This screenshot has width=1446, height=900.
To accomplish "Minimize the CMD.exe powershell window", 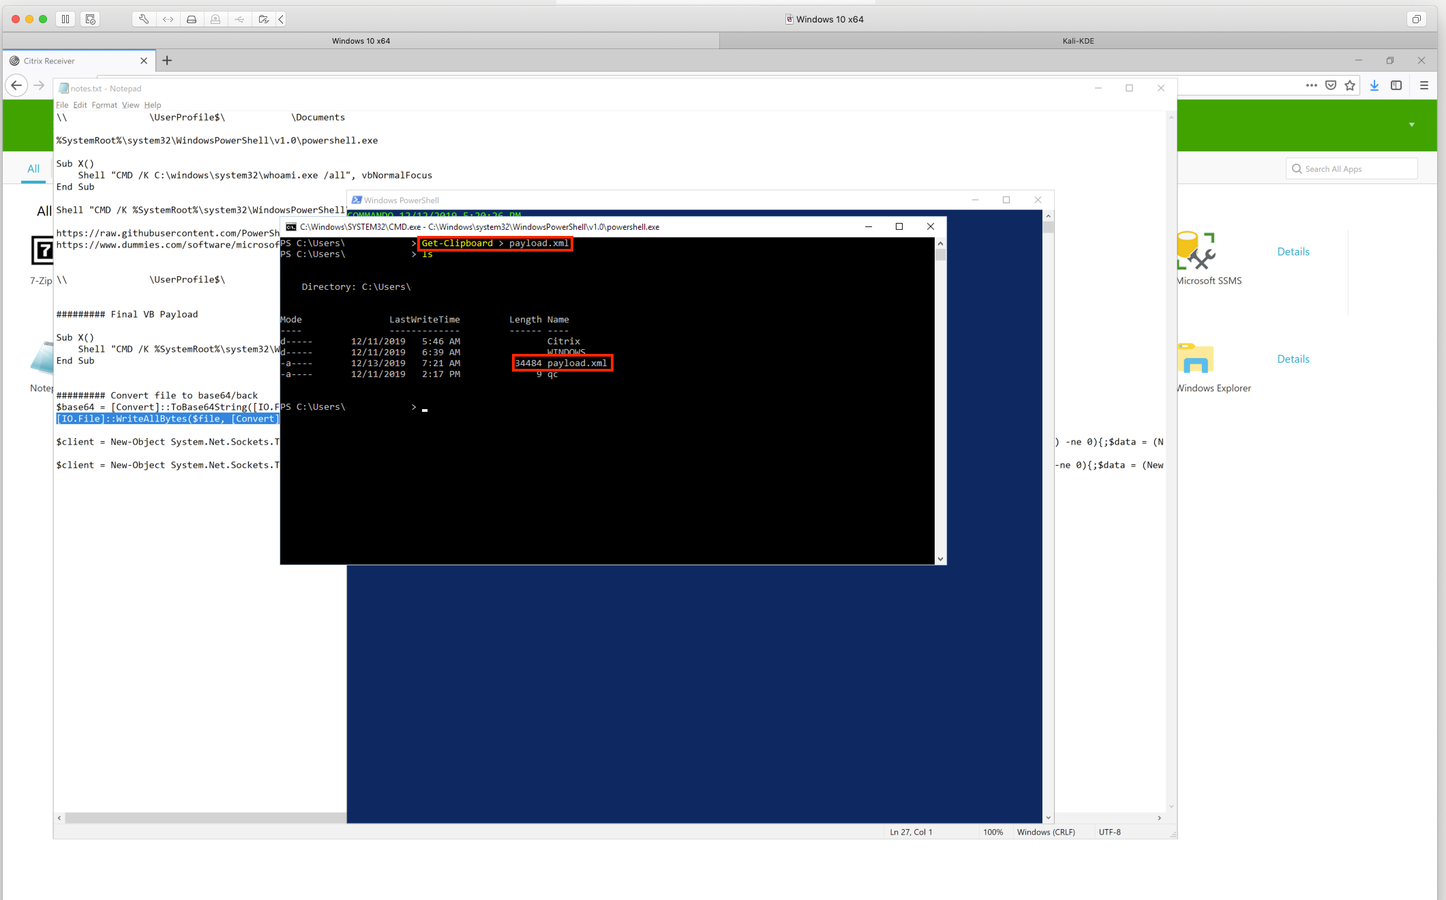I will (868, 227).
